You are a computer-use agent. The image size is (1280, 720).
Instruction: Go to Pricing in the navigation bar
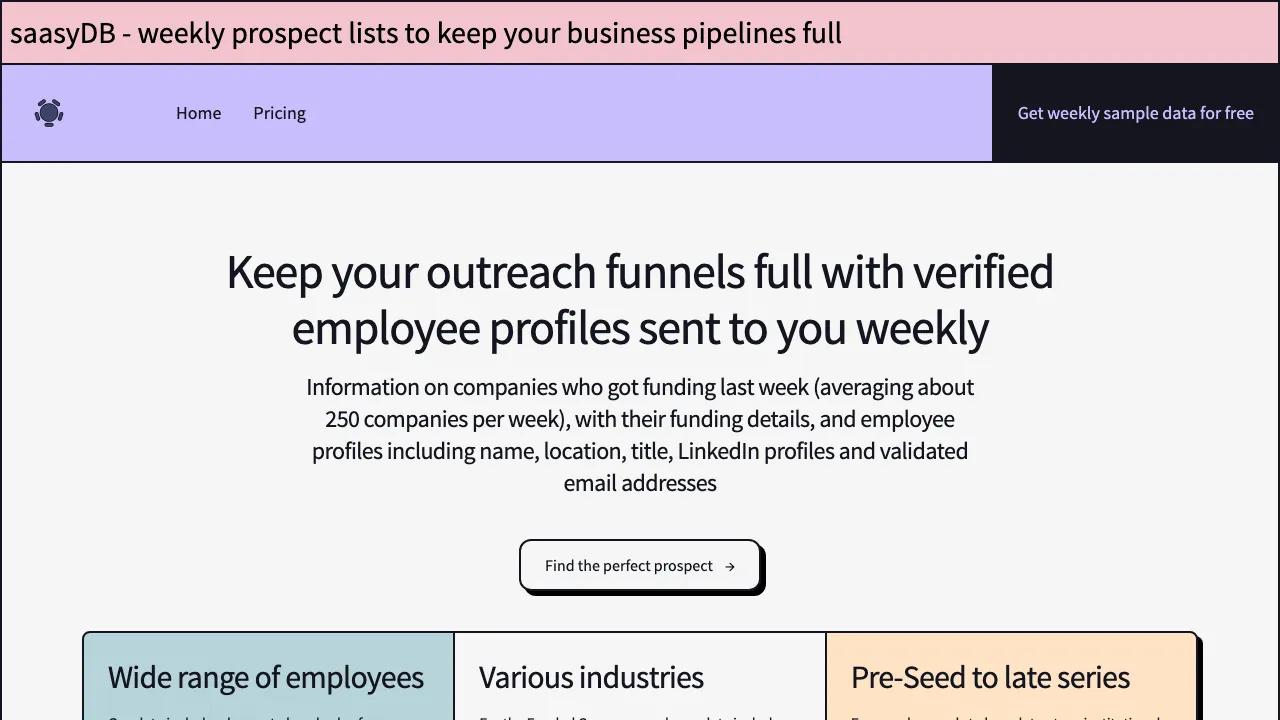tap(279, 113)
